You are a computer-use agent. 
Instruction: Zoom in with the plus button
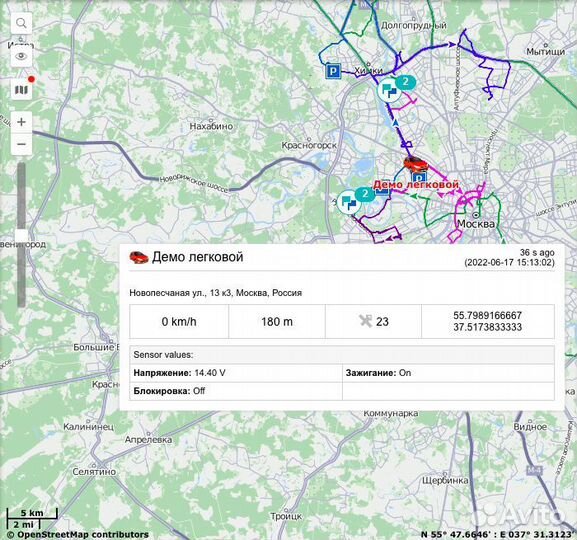click(21, 122)
